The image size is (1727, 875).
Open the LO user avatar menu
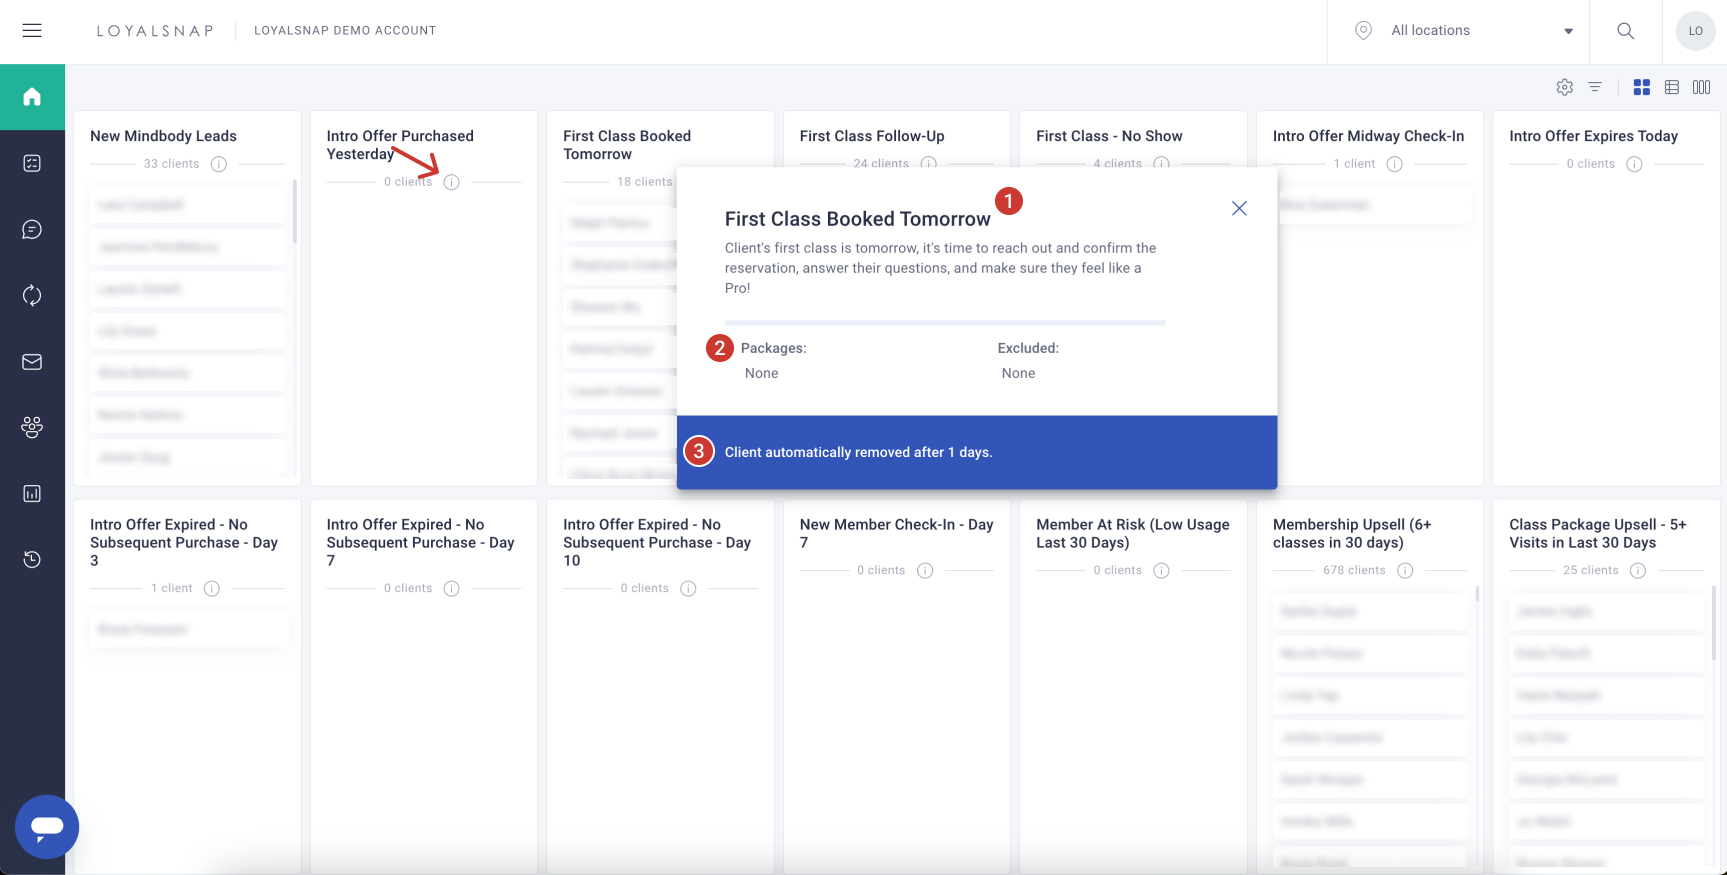pyautogui.click(x=1695, y=31)
